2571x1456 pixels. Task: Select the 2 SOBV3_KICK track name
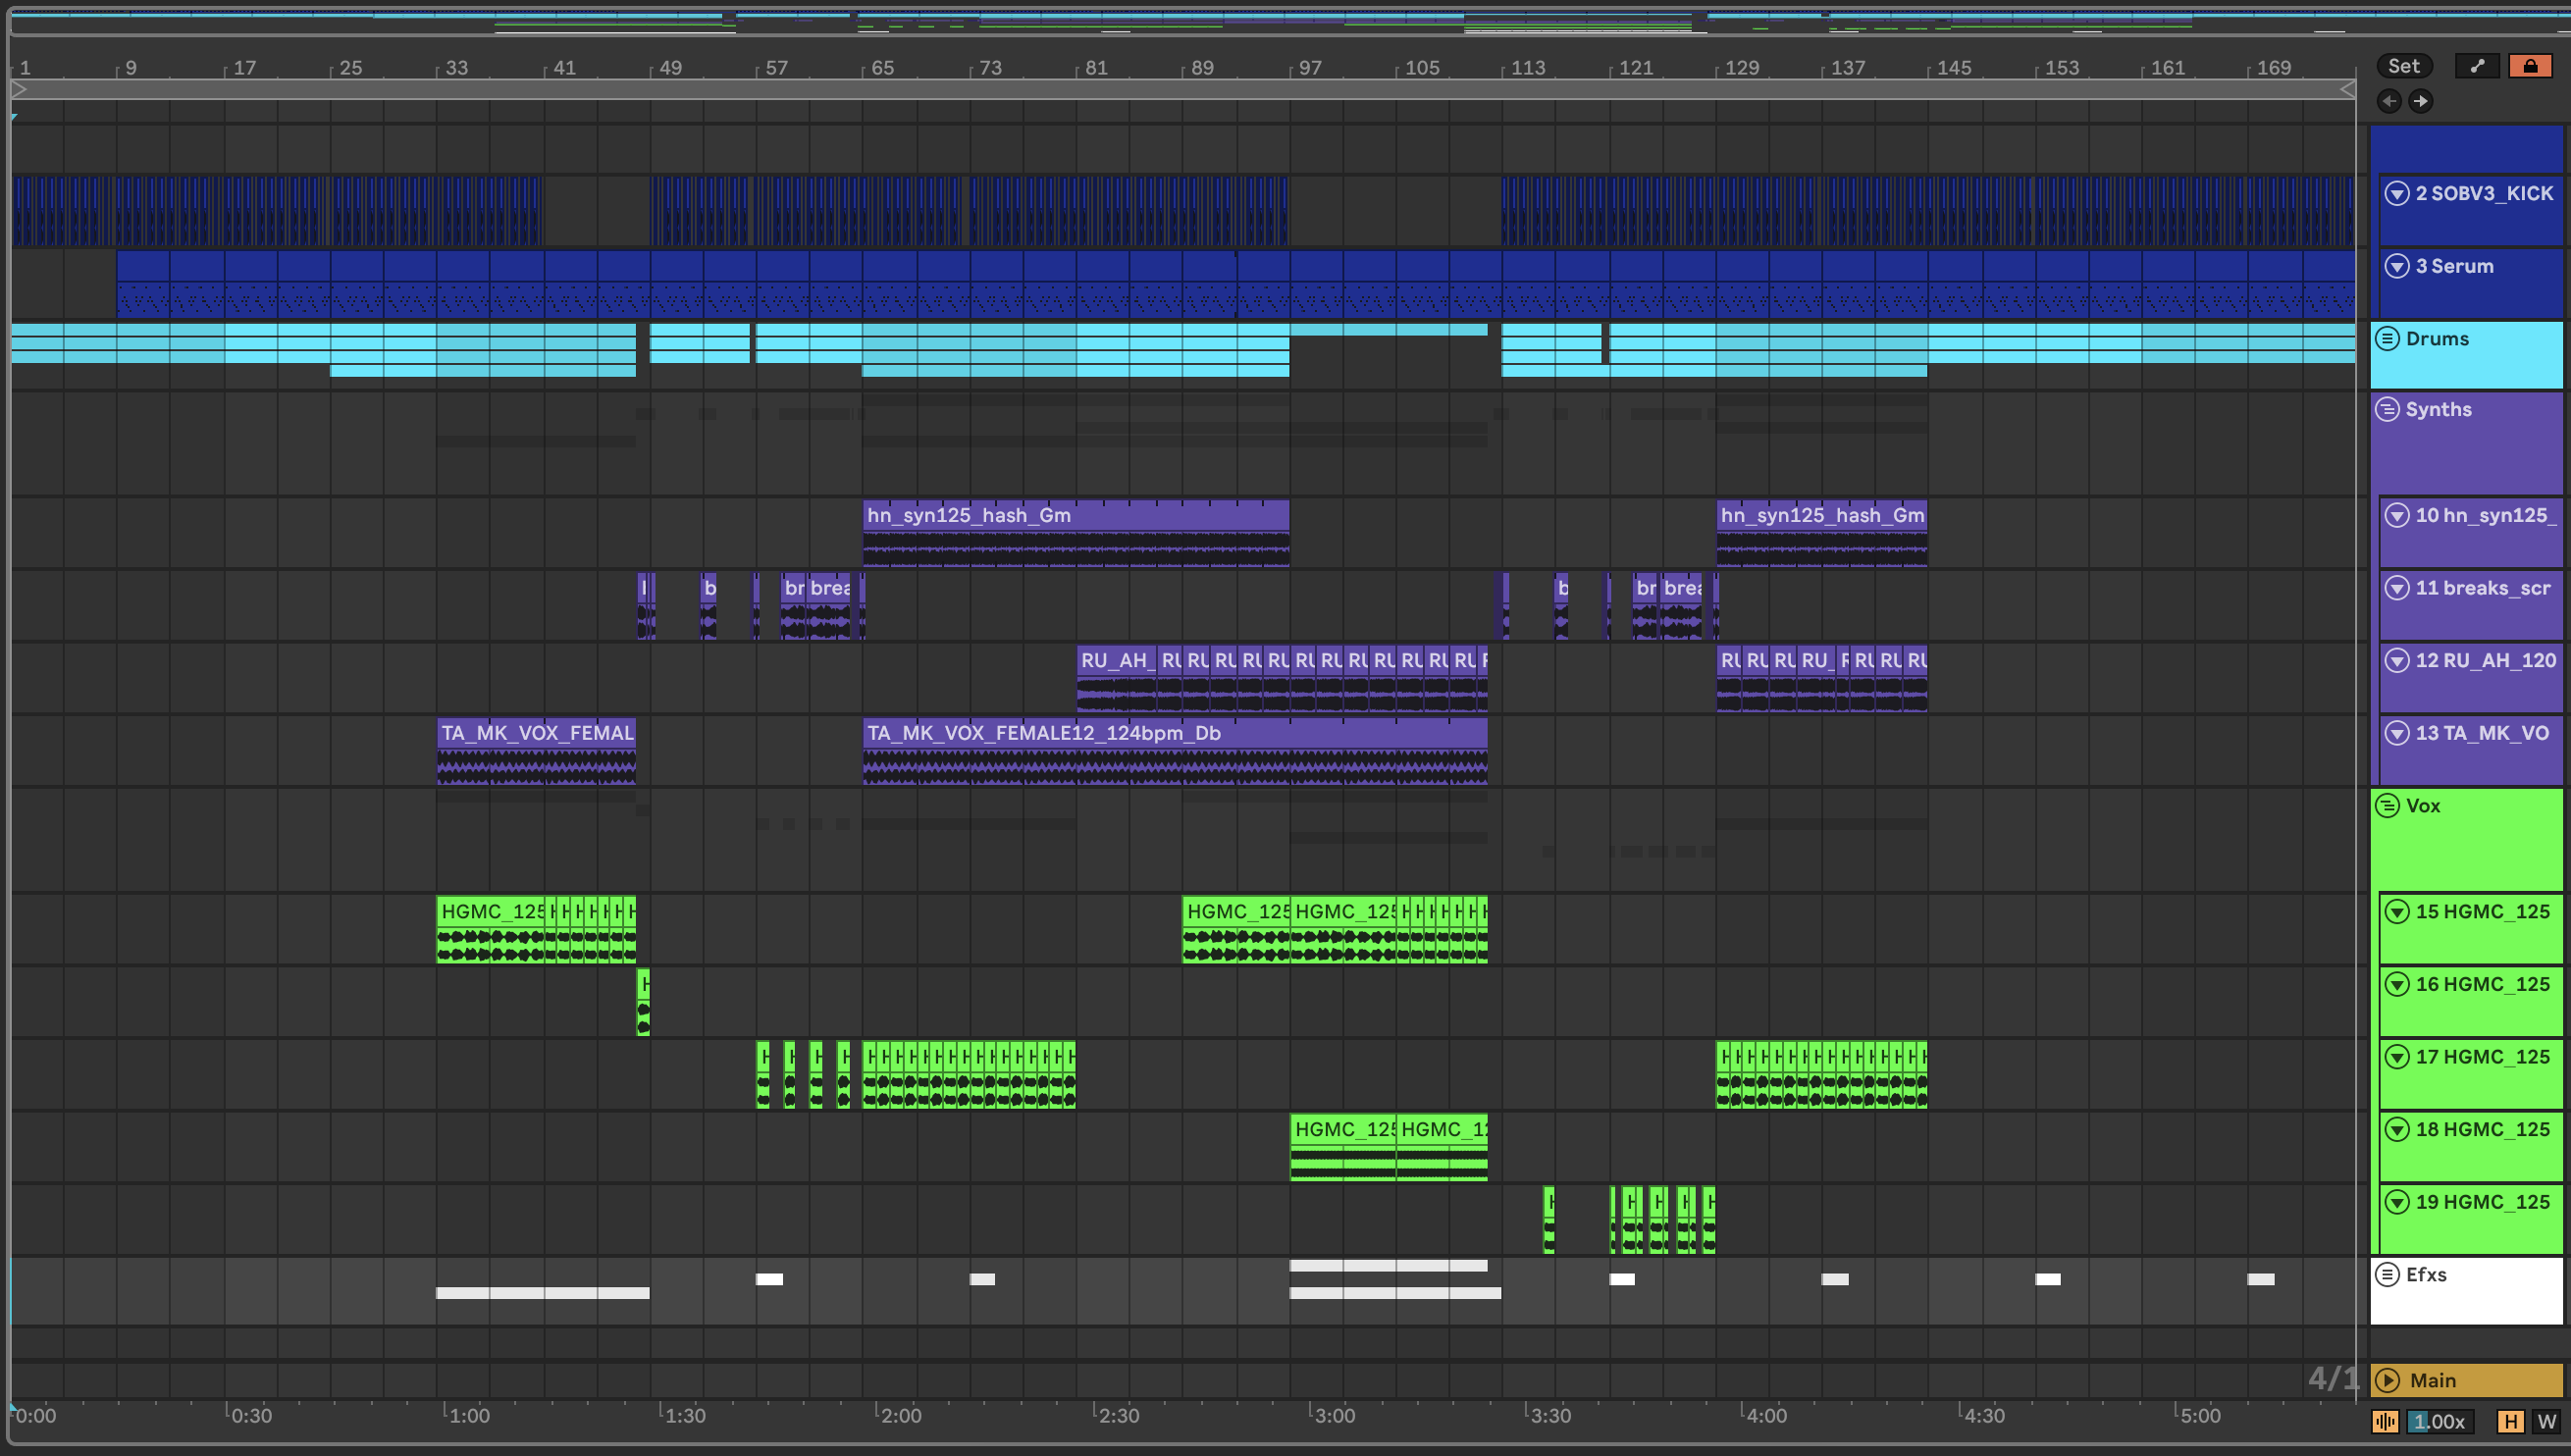[x=2484, y=193]
